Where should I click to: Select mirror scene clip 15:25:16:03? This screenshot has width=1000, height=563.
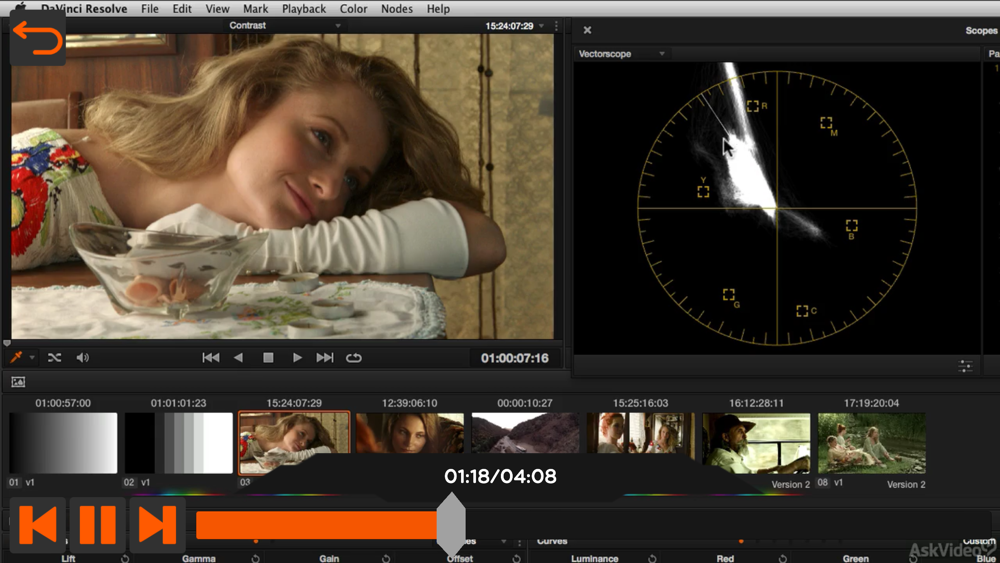point(641,434)
